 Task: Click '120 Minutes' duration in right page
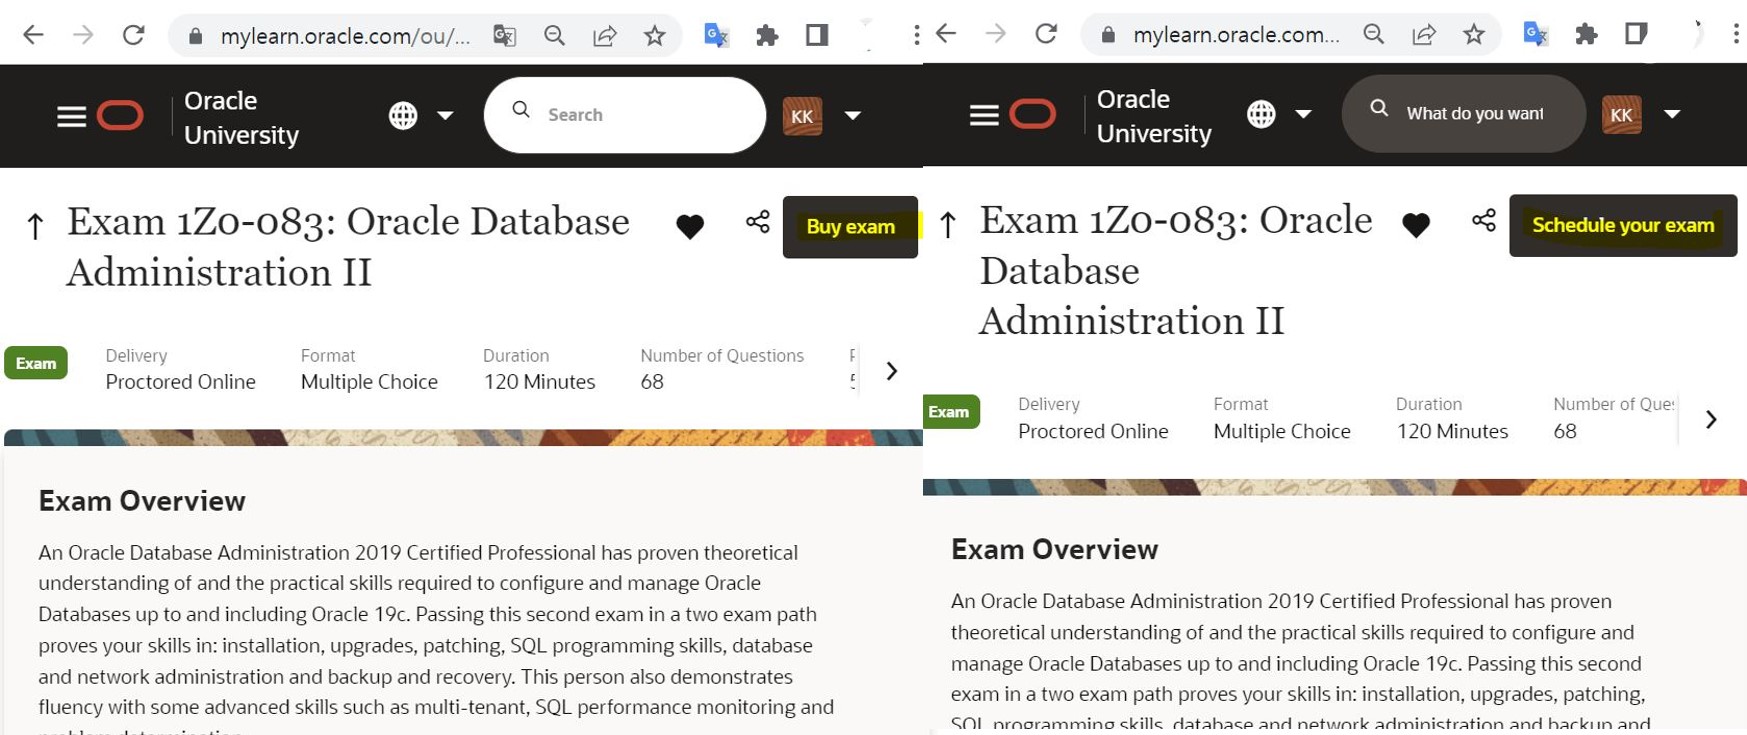1452,431
